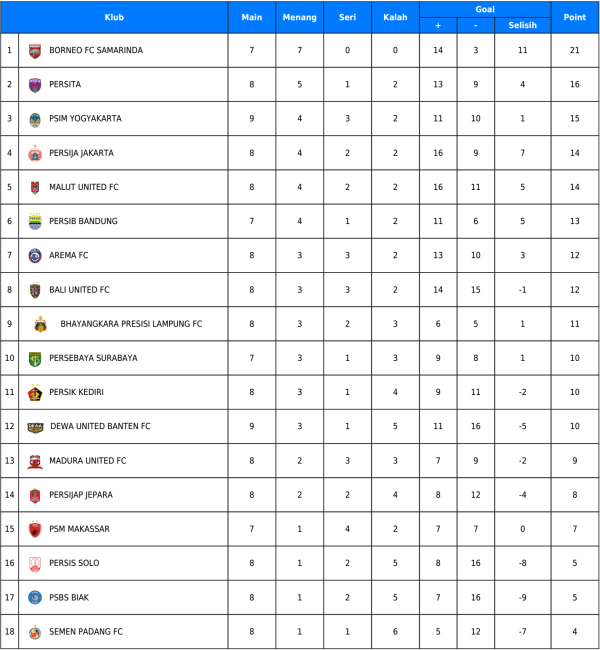Click the Bhayangkara Presisi Lampung FC logo

pyautogui.click(x=40, y=324)
